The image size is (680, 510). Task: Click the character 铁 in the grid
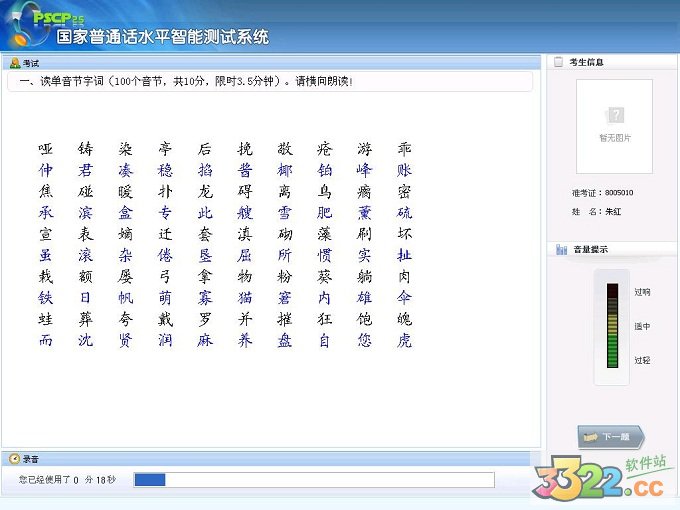coord(46,298)
